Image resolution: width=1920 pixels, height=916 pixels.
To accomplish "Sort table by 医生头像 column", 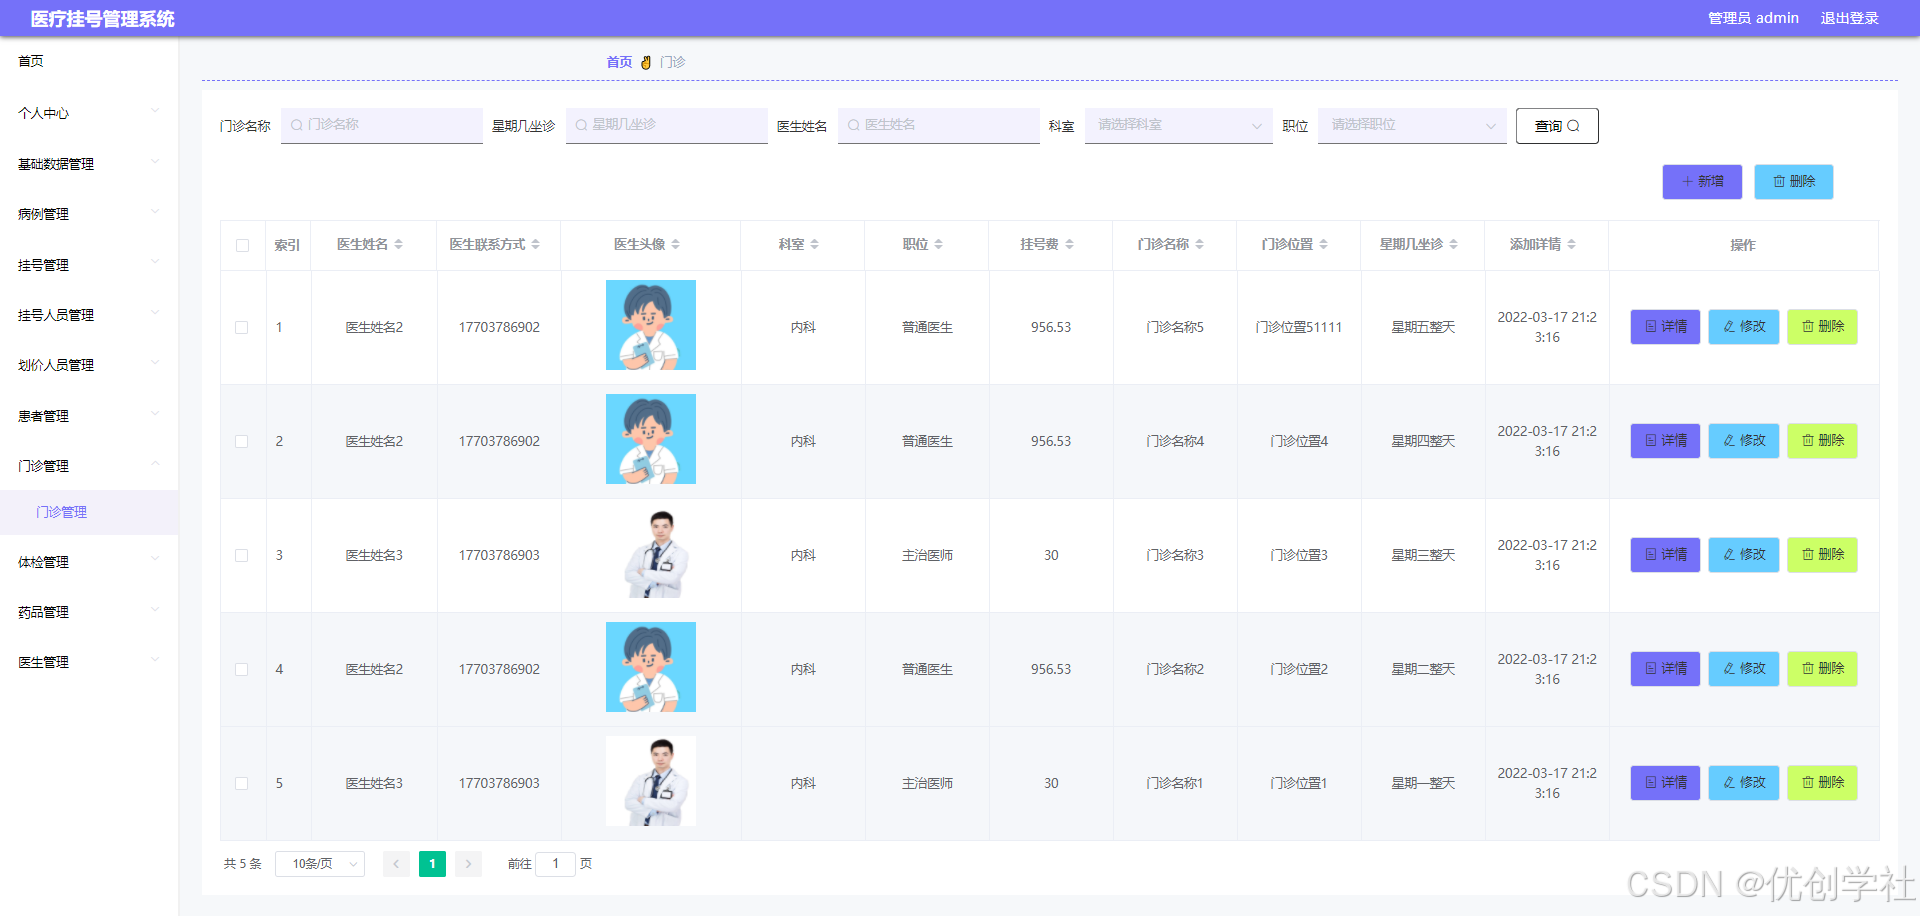I will pyautogui.click(x=675, y=244).
